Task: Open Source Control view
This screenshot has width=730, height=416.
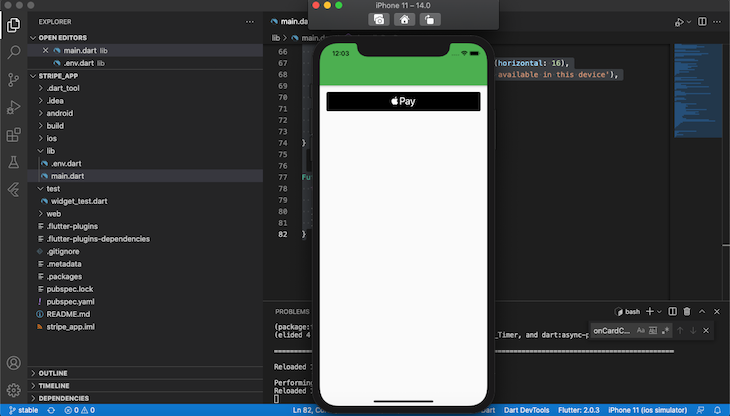Action: (14, 80)
